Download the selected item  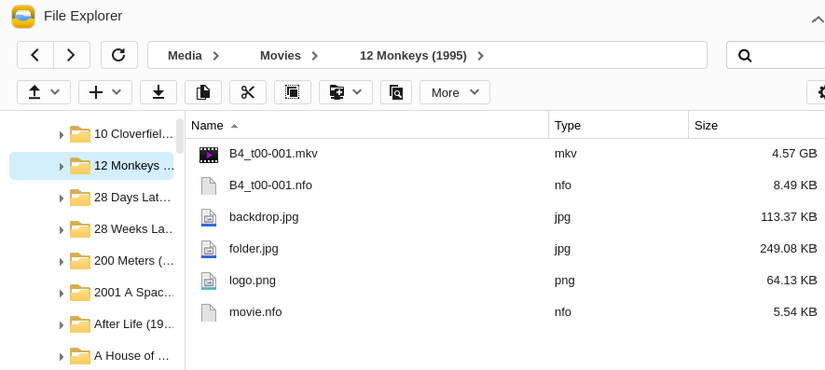click(158, 93)
